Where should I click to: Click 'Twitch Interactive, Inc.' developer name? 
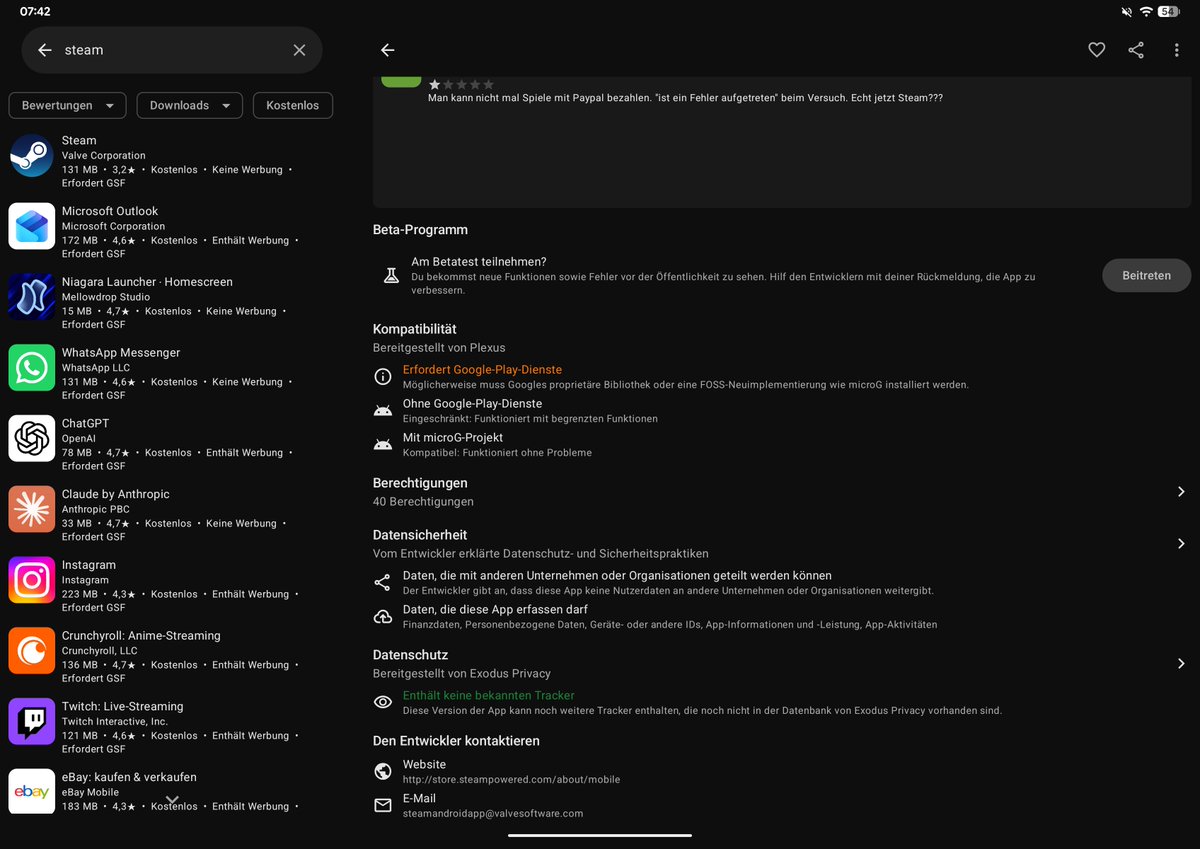coord(115,722)
